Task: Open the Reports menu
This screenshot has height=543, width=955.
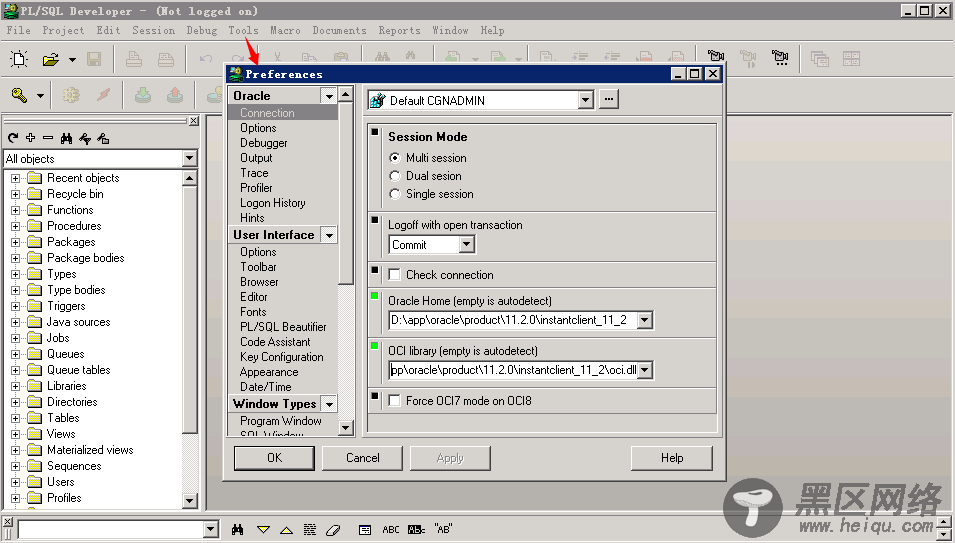Action: click(x=400, y=30)
